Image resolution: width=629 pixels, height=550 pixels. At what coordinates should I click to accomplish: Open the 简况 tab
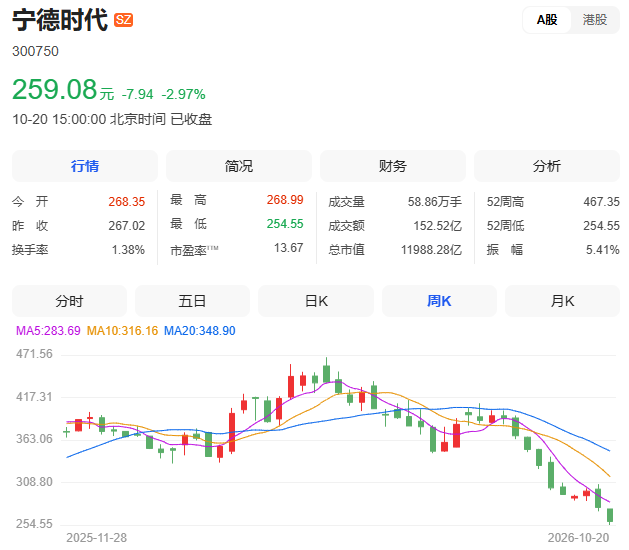click(x=239, y=166)
